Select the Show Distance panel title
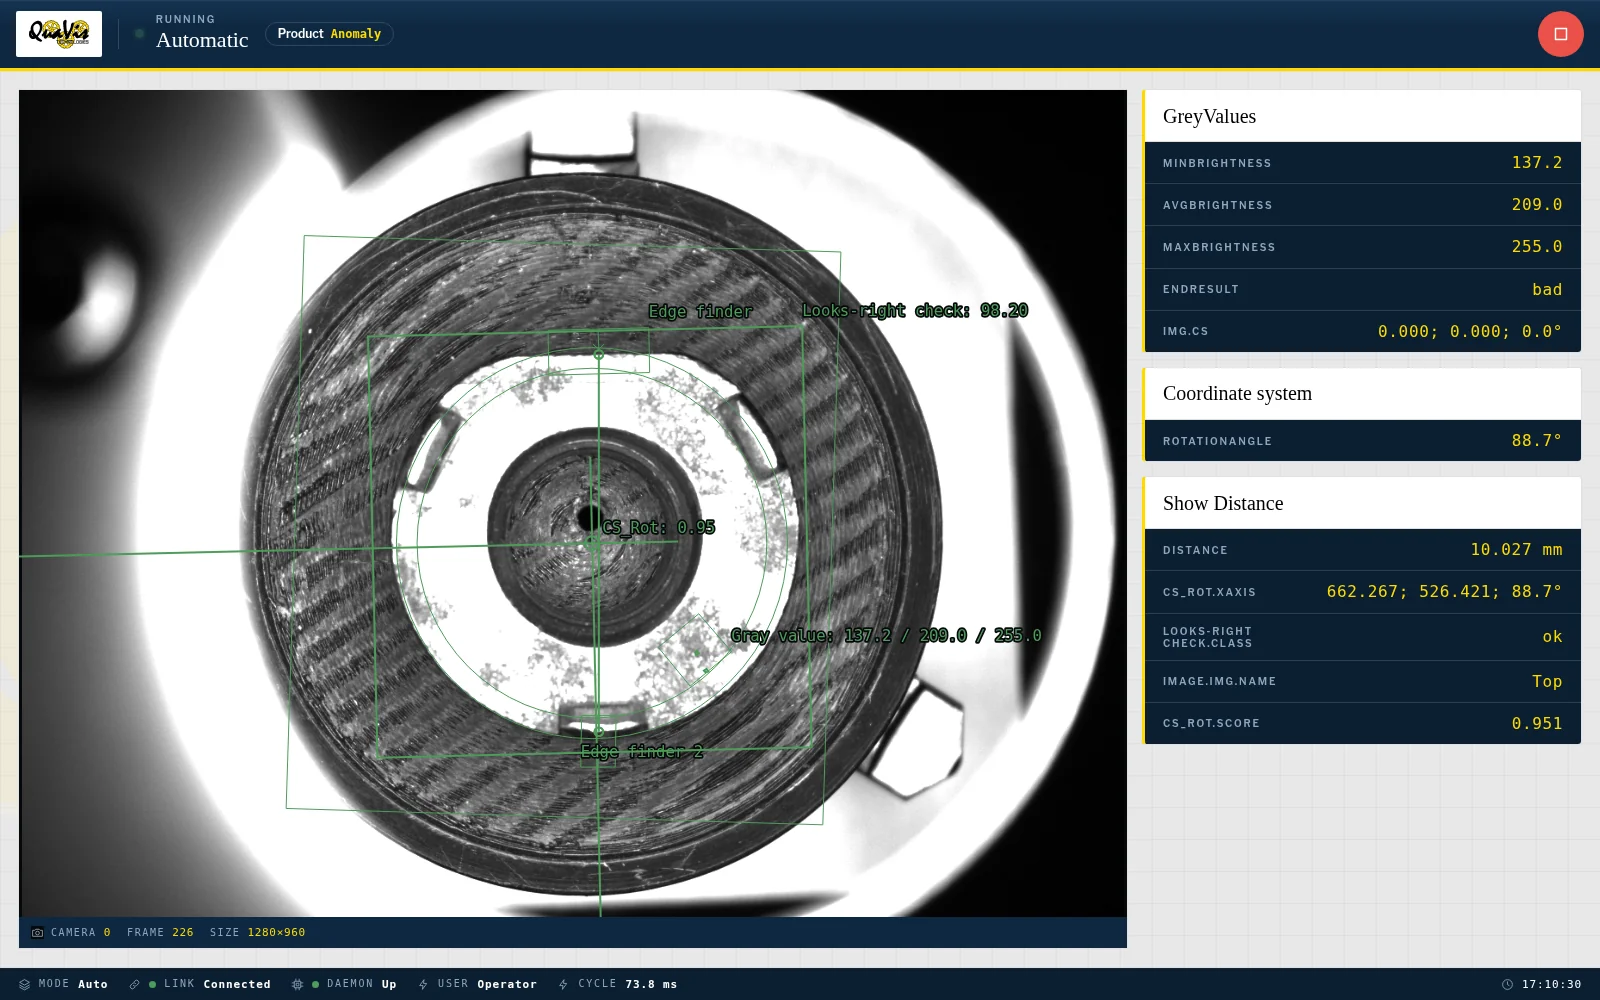The image size is (1600, 1000). coord(1223,504)
